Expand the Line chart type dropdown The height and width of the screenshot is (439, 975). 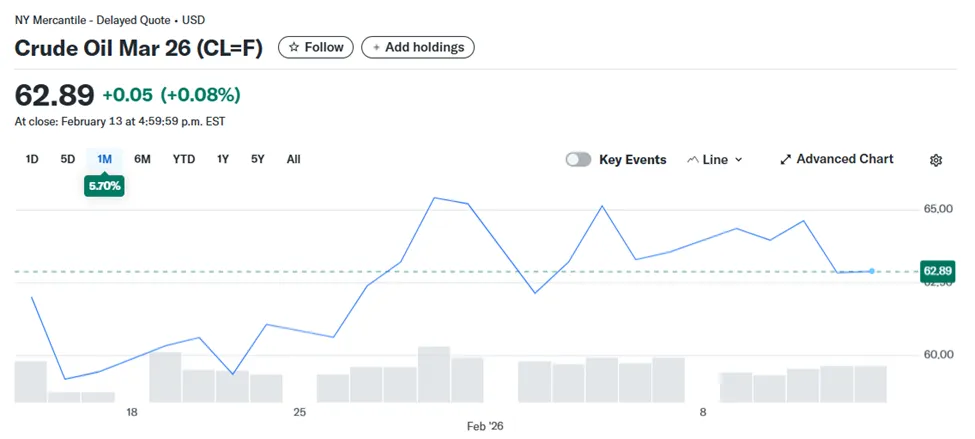click(715, 160)
